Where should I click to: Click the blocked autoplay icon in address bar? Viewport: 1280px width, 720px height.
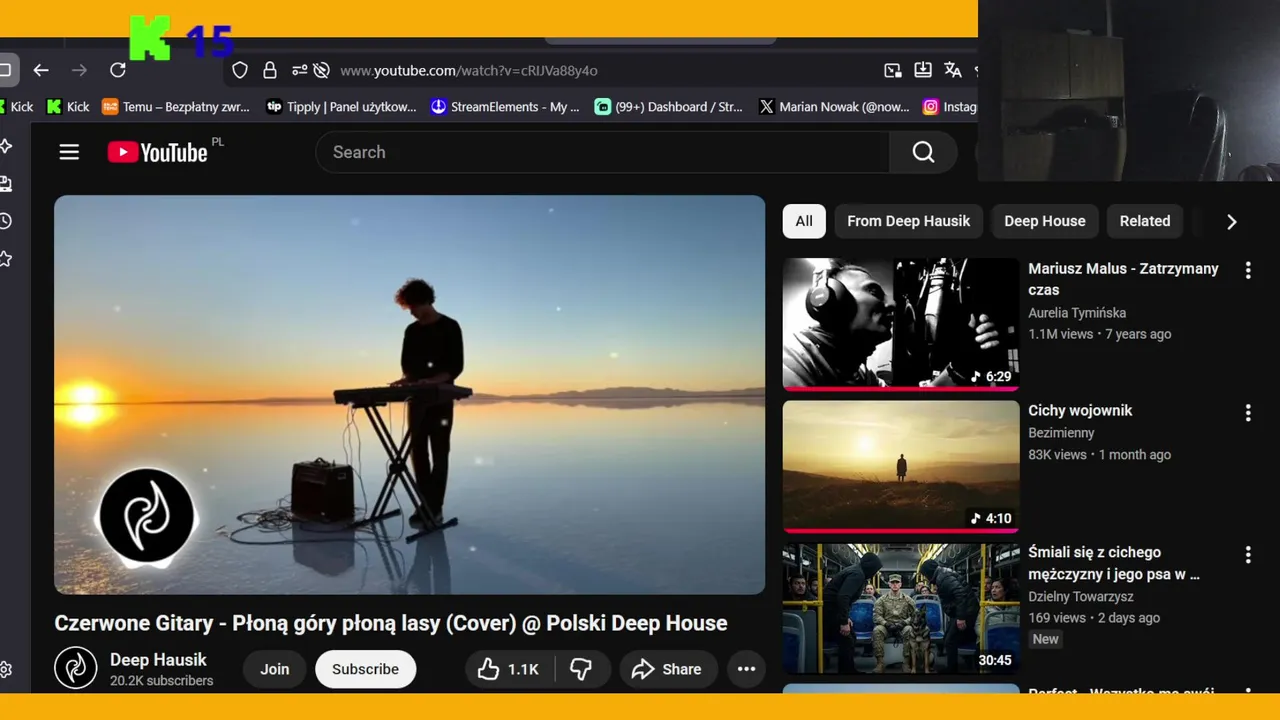click(x=321, y=70)
